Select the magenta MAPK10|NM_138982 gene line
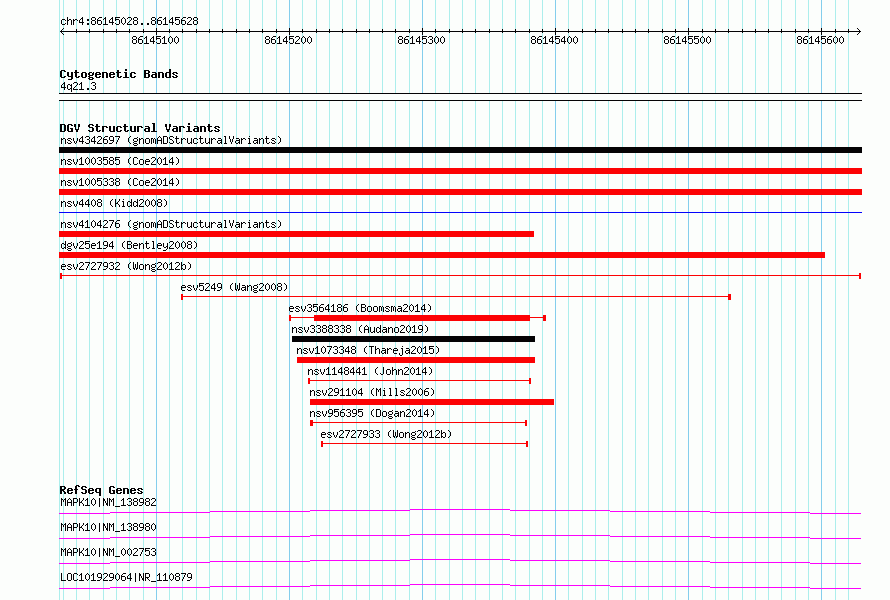The height and width of the screenshot is (600, 890). tap(460, 511)
